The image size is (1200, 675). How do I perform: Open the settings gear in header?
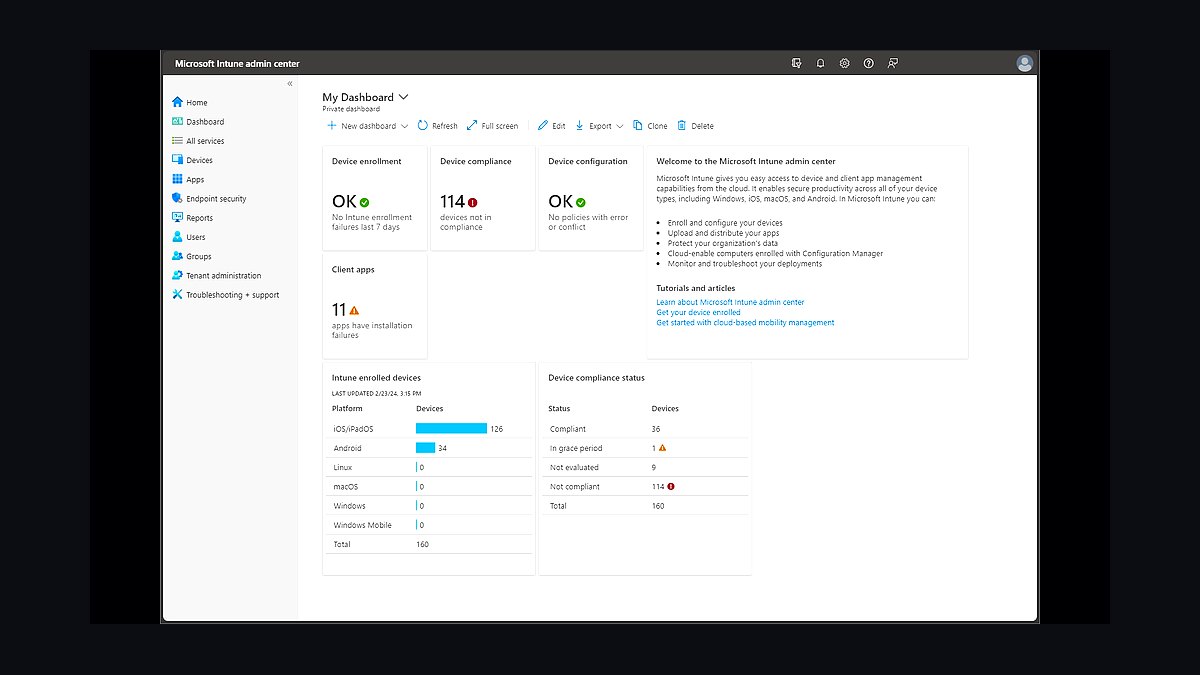(x=844, y=63)
